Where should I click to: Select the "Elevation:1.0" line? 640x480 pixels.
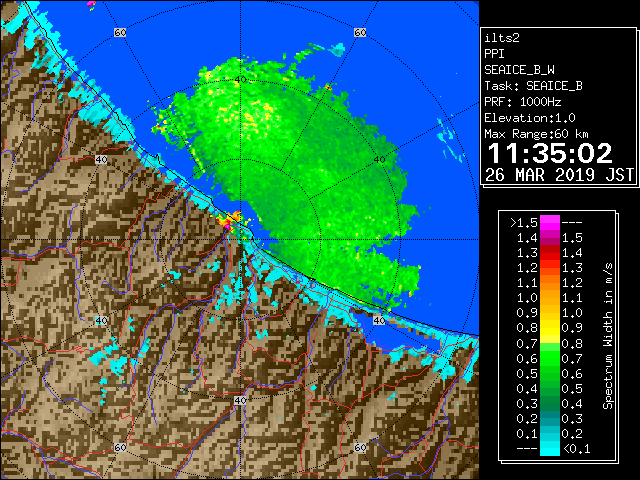point(530,118)
